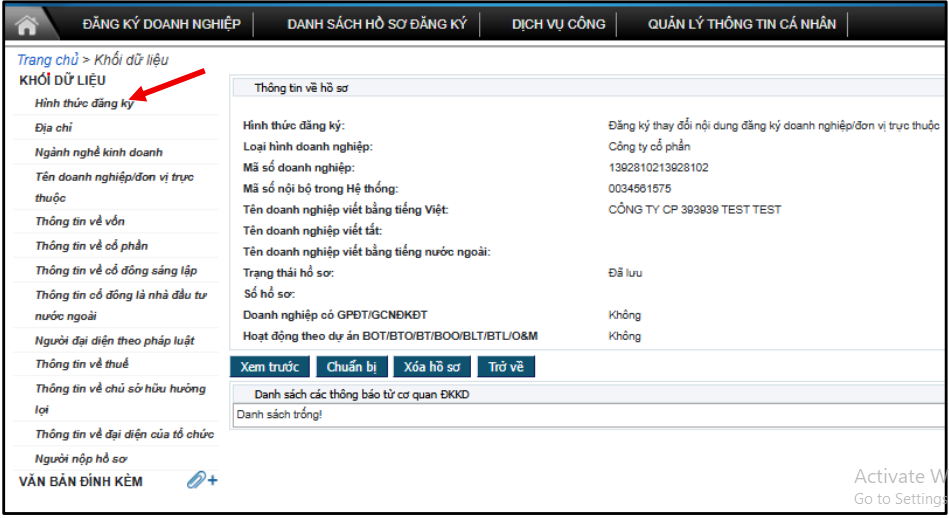Click the Mã số doanh nghiệp label
The width and height of the screenshot is (949, 518).
click(x=299, y=168)
